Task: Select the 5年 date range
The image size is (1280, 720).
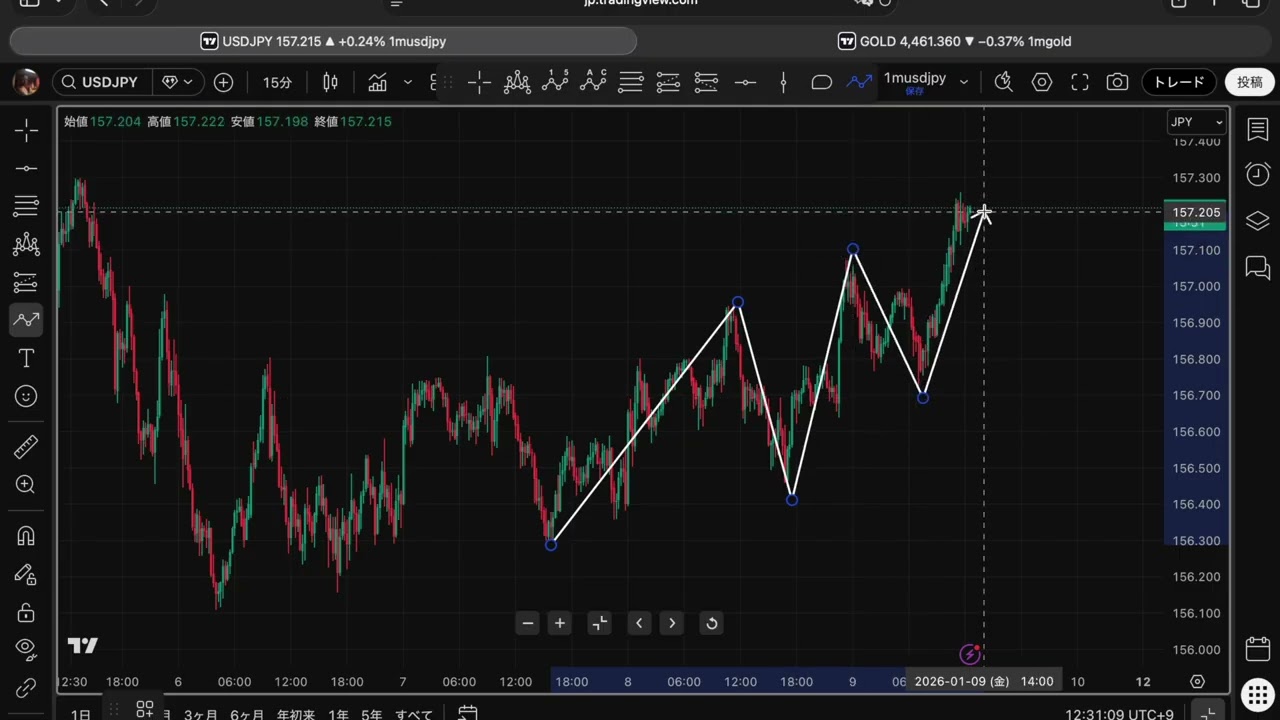Action: [371, 714]
